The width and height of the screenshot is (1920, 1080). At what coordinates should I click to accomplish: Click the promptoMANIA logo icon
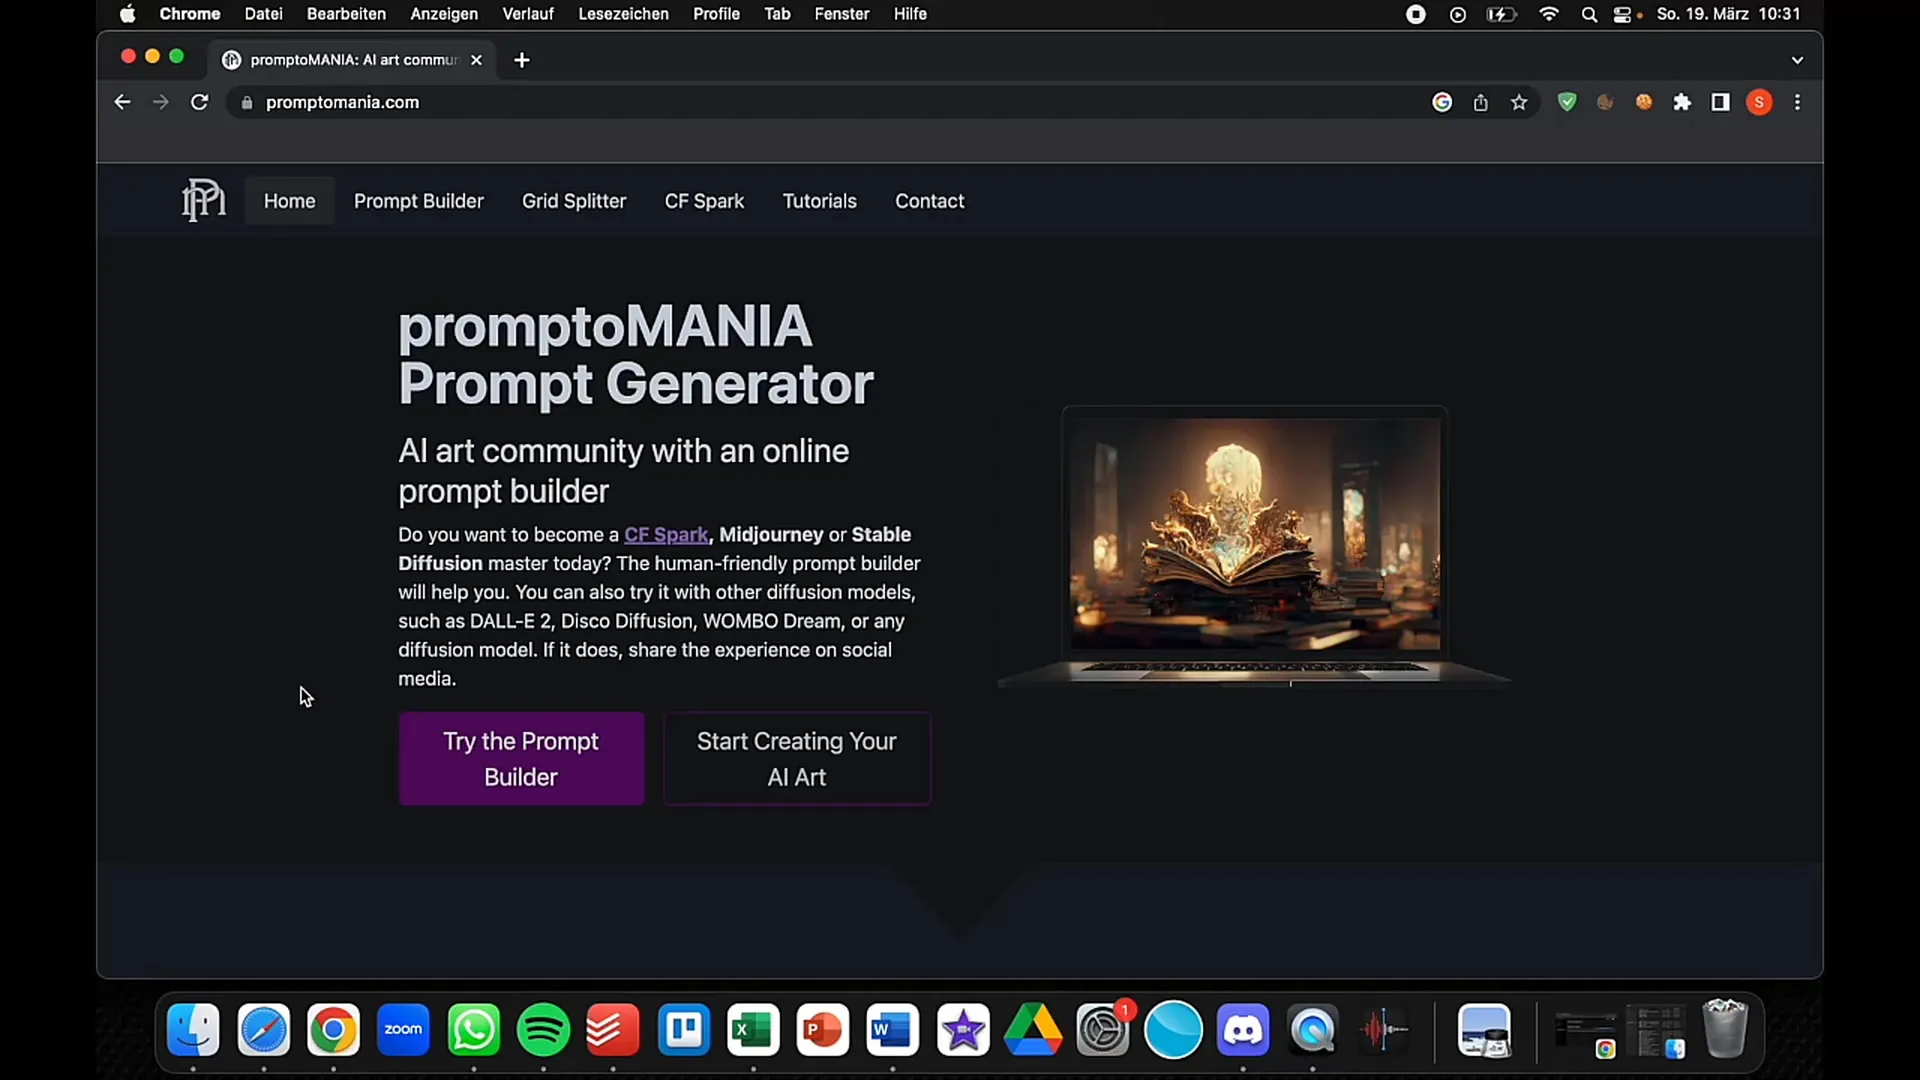(203, 200)
